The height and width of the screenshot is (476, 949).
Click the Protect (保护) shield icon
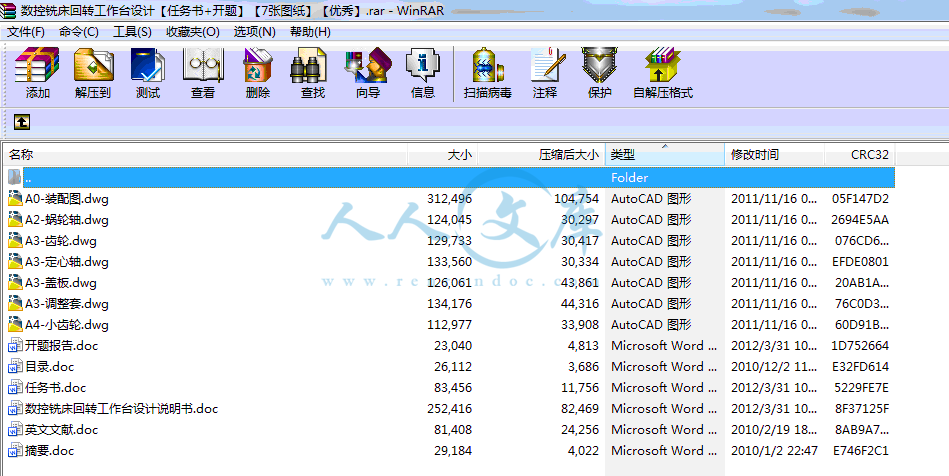point(599,65)
